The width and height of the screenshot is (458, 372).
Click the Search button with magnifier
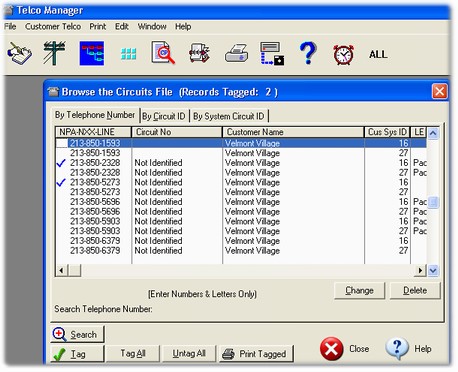tap(77, 334)
